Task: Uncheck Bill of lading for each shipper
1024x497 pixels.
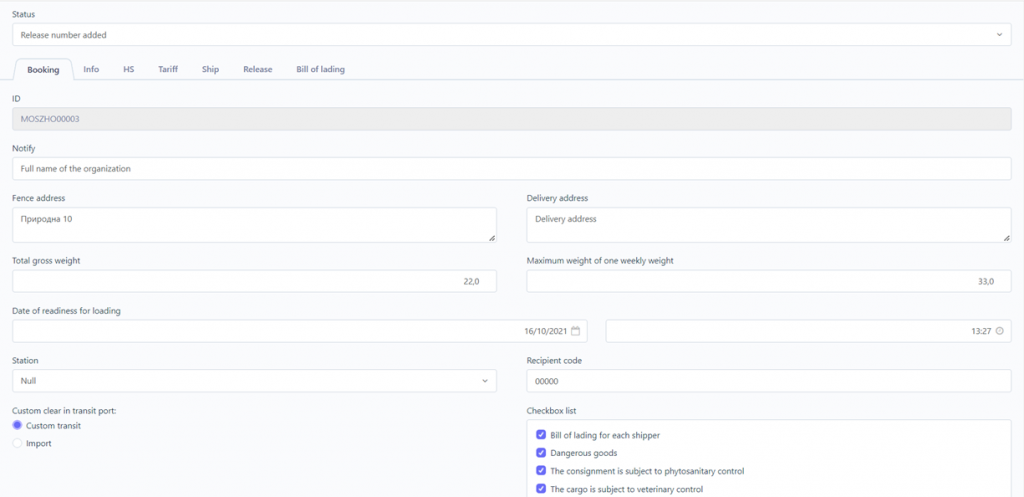Action: point(541,434)
